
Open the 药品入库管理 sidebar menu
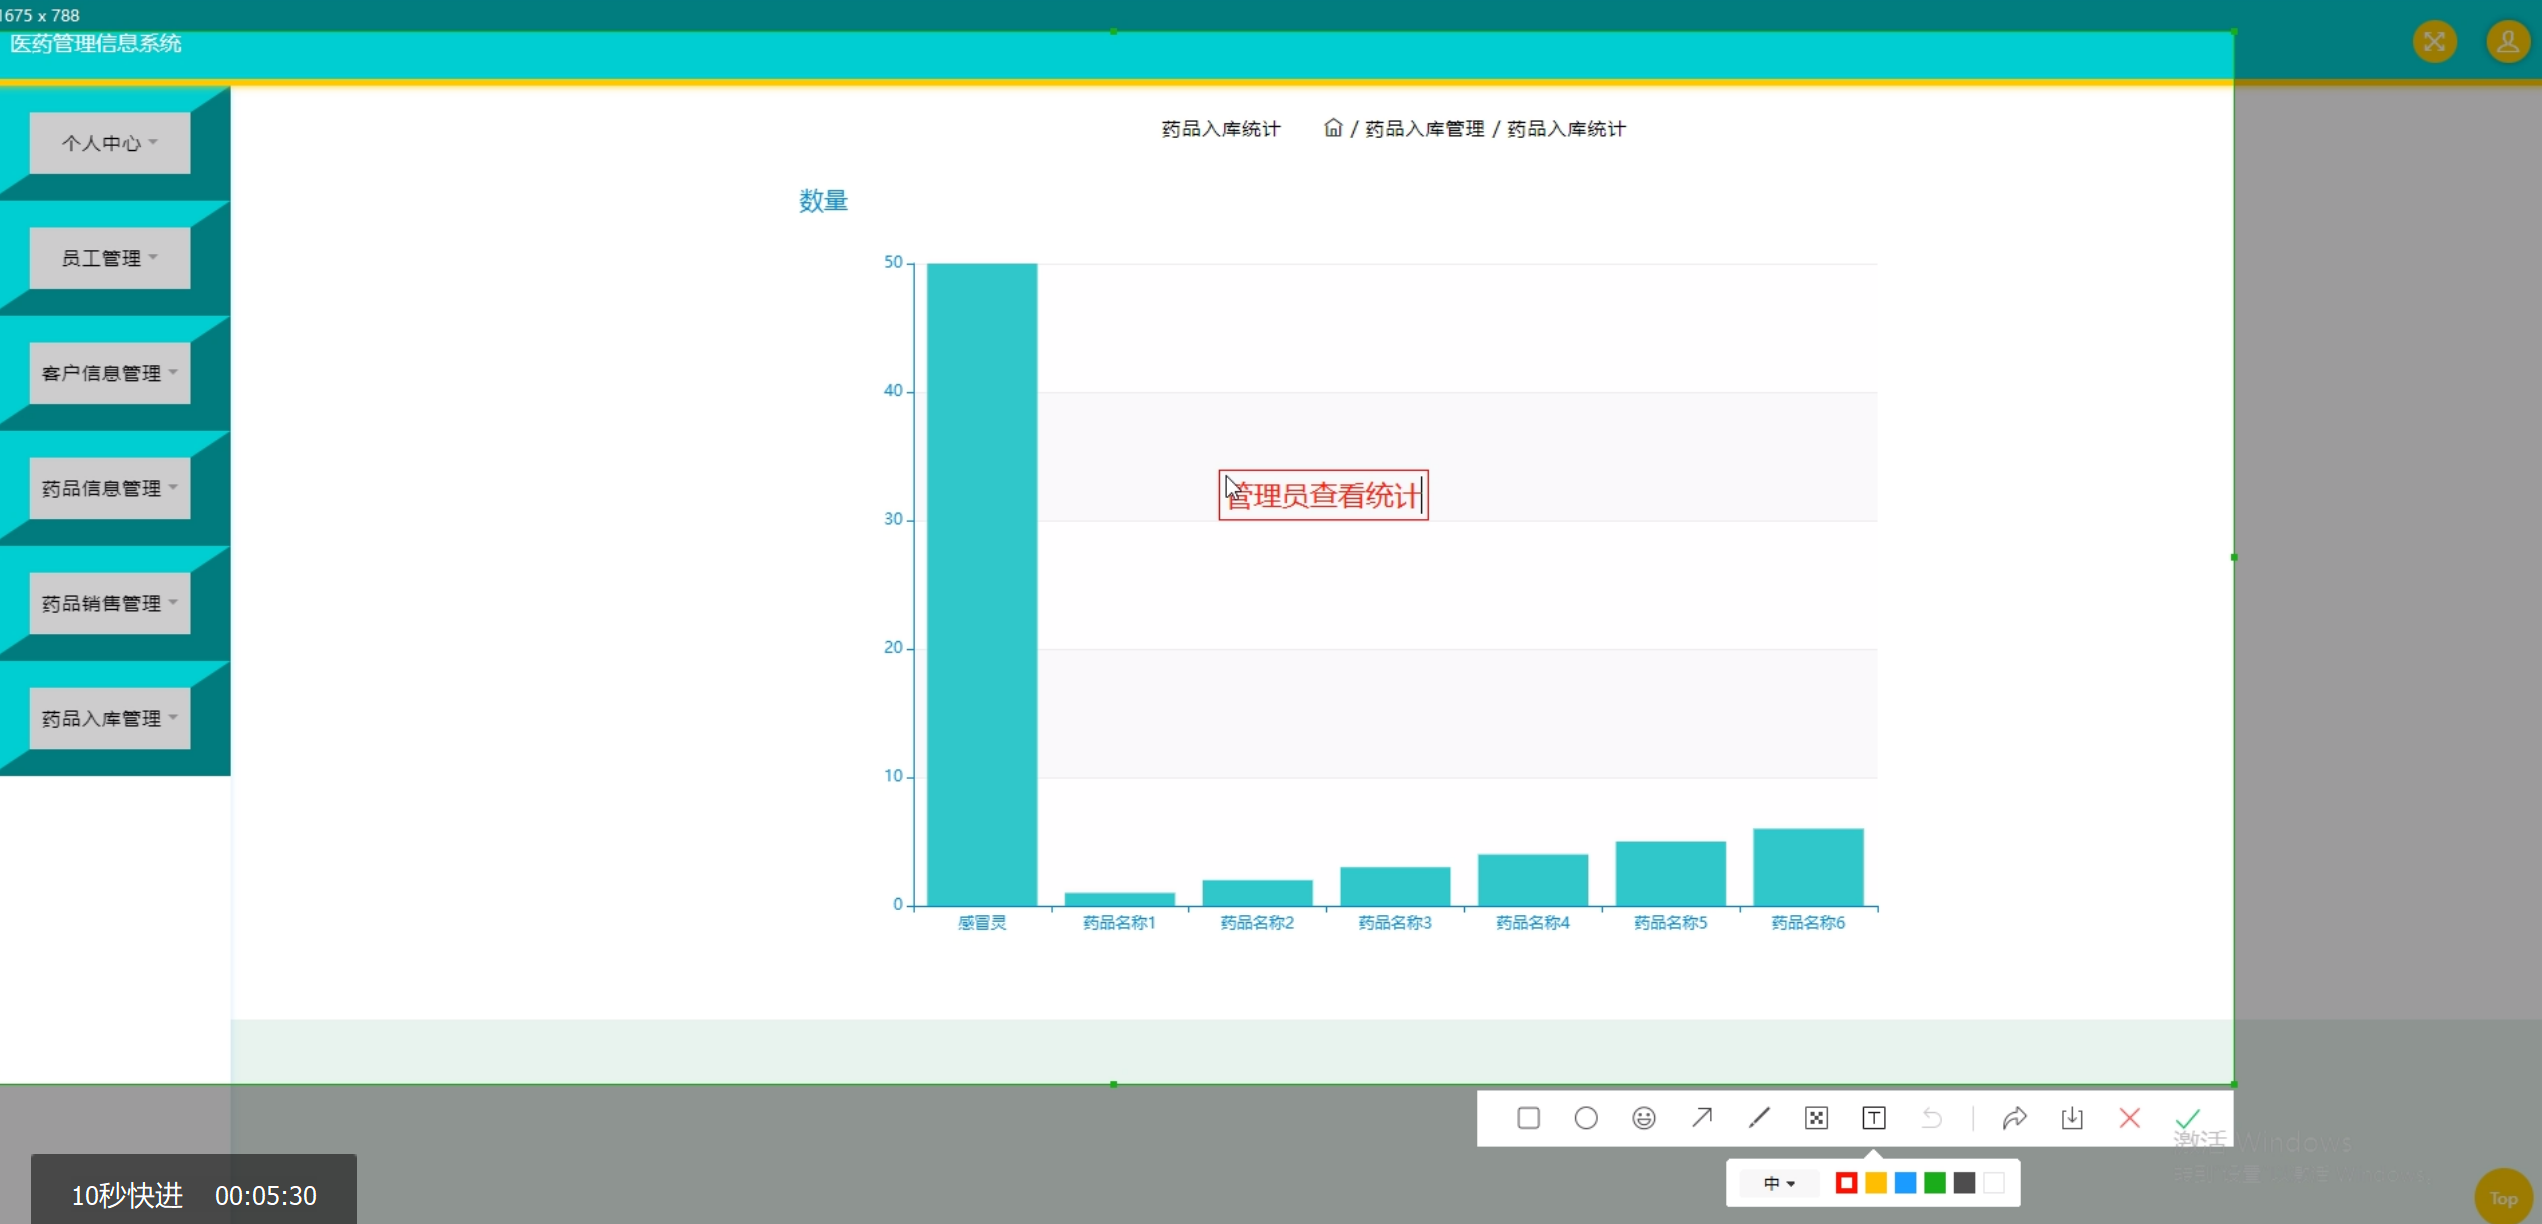(110, 718)
